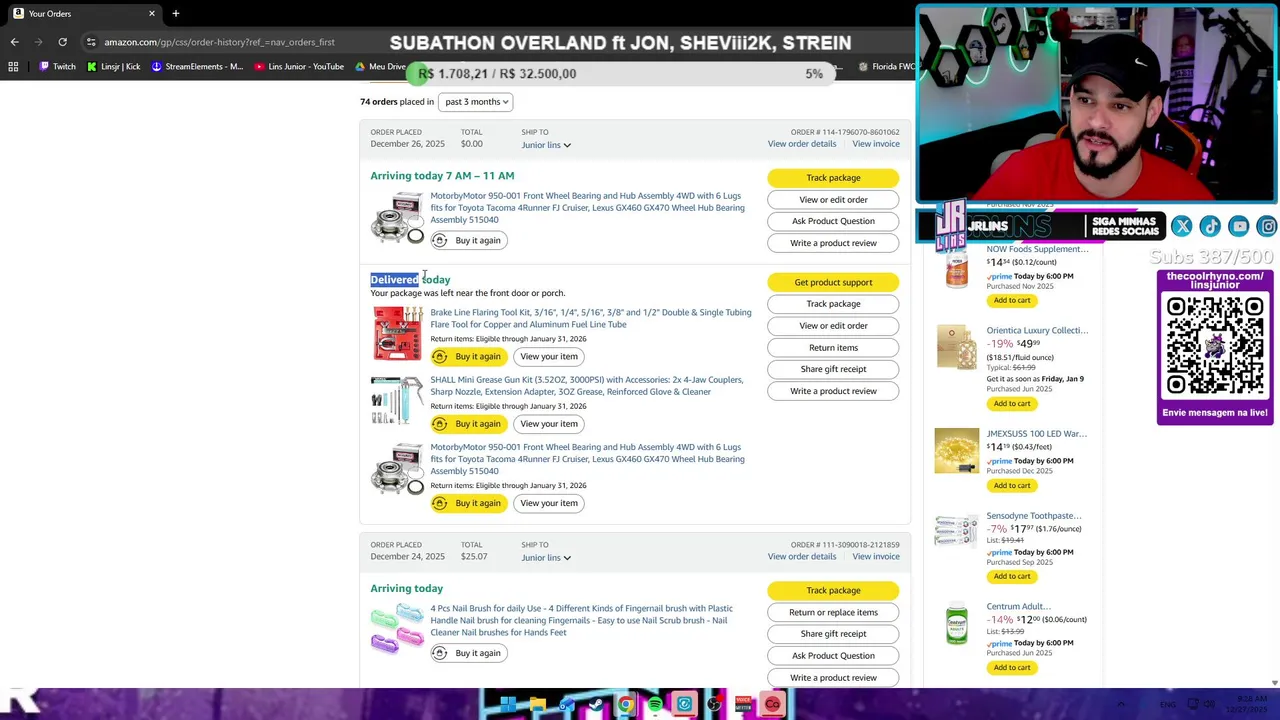Open Chrome from the taskbar
1280x720 pixels.
coord(625,705)
